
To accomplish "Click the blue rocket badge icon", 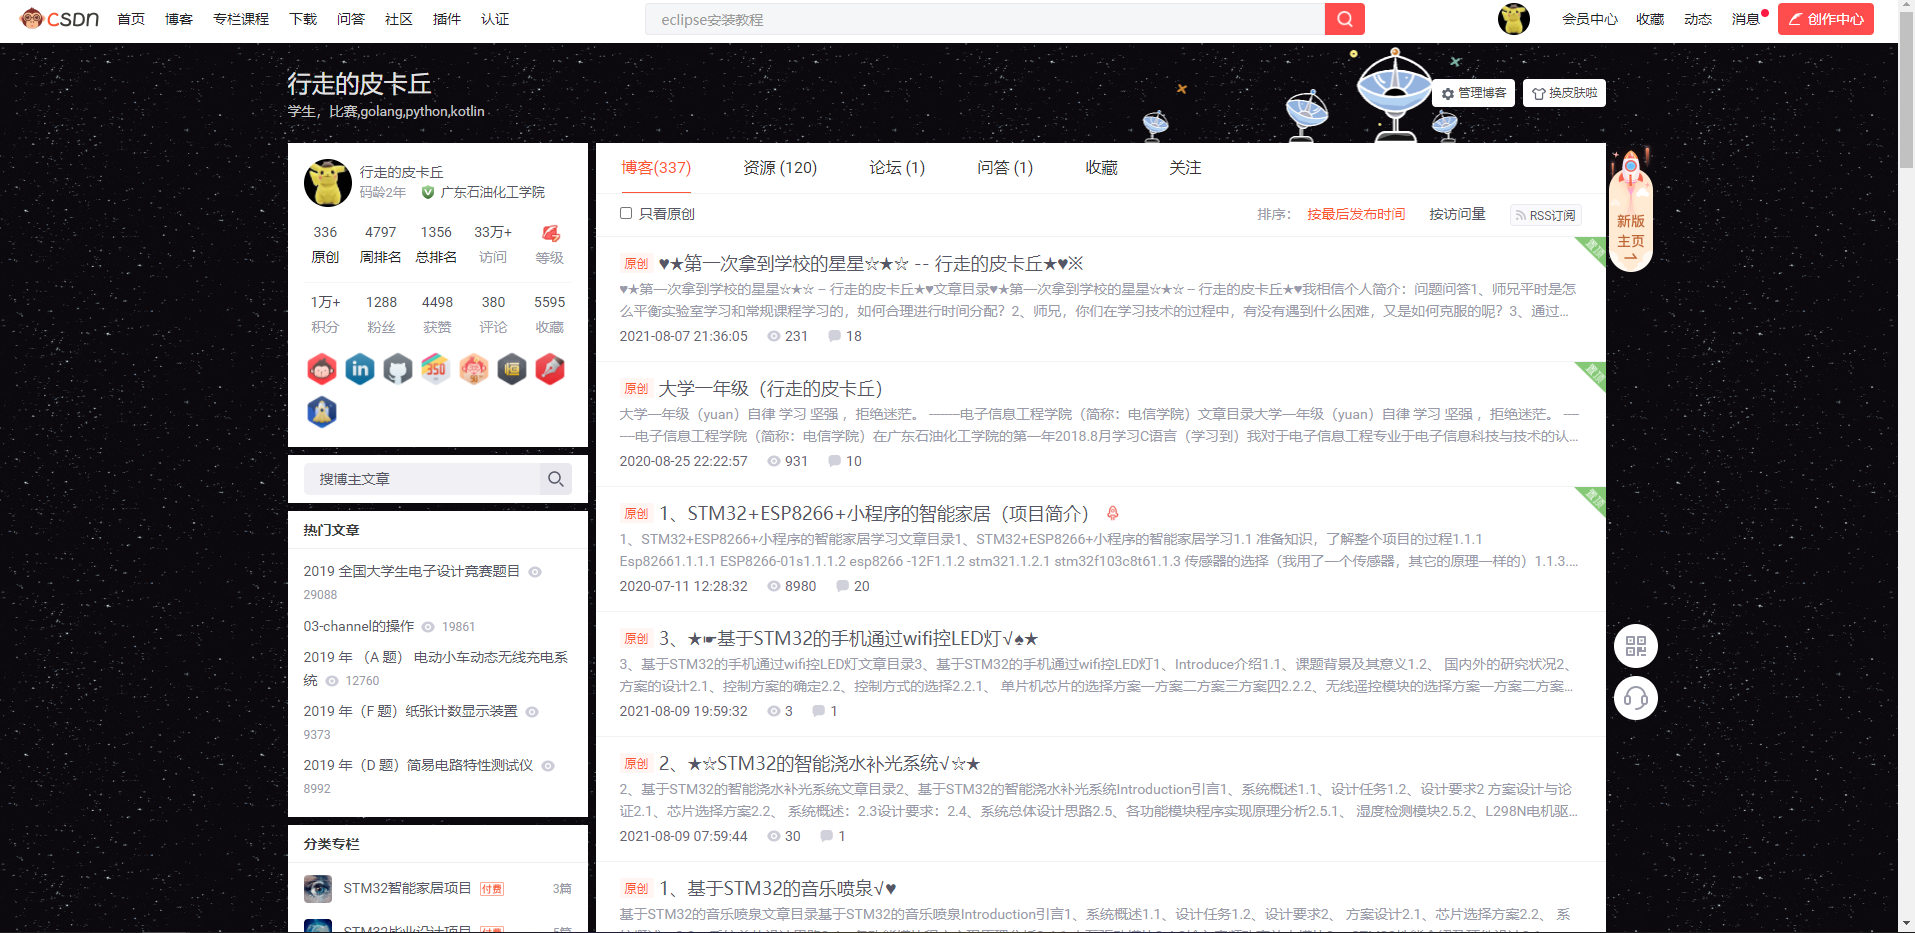I will click(x=322, y=412).
